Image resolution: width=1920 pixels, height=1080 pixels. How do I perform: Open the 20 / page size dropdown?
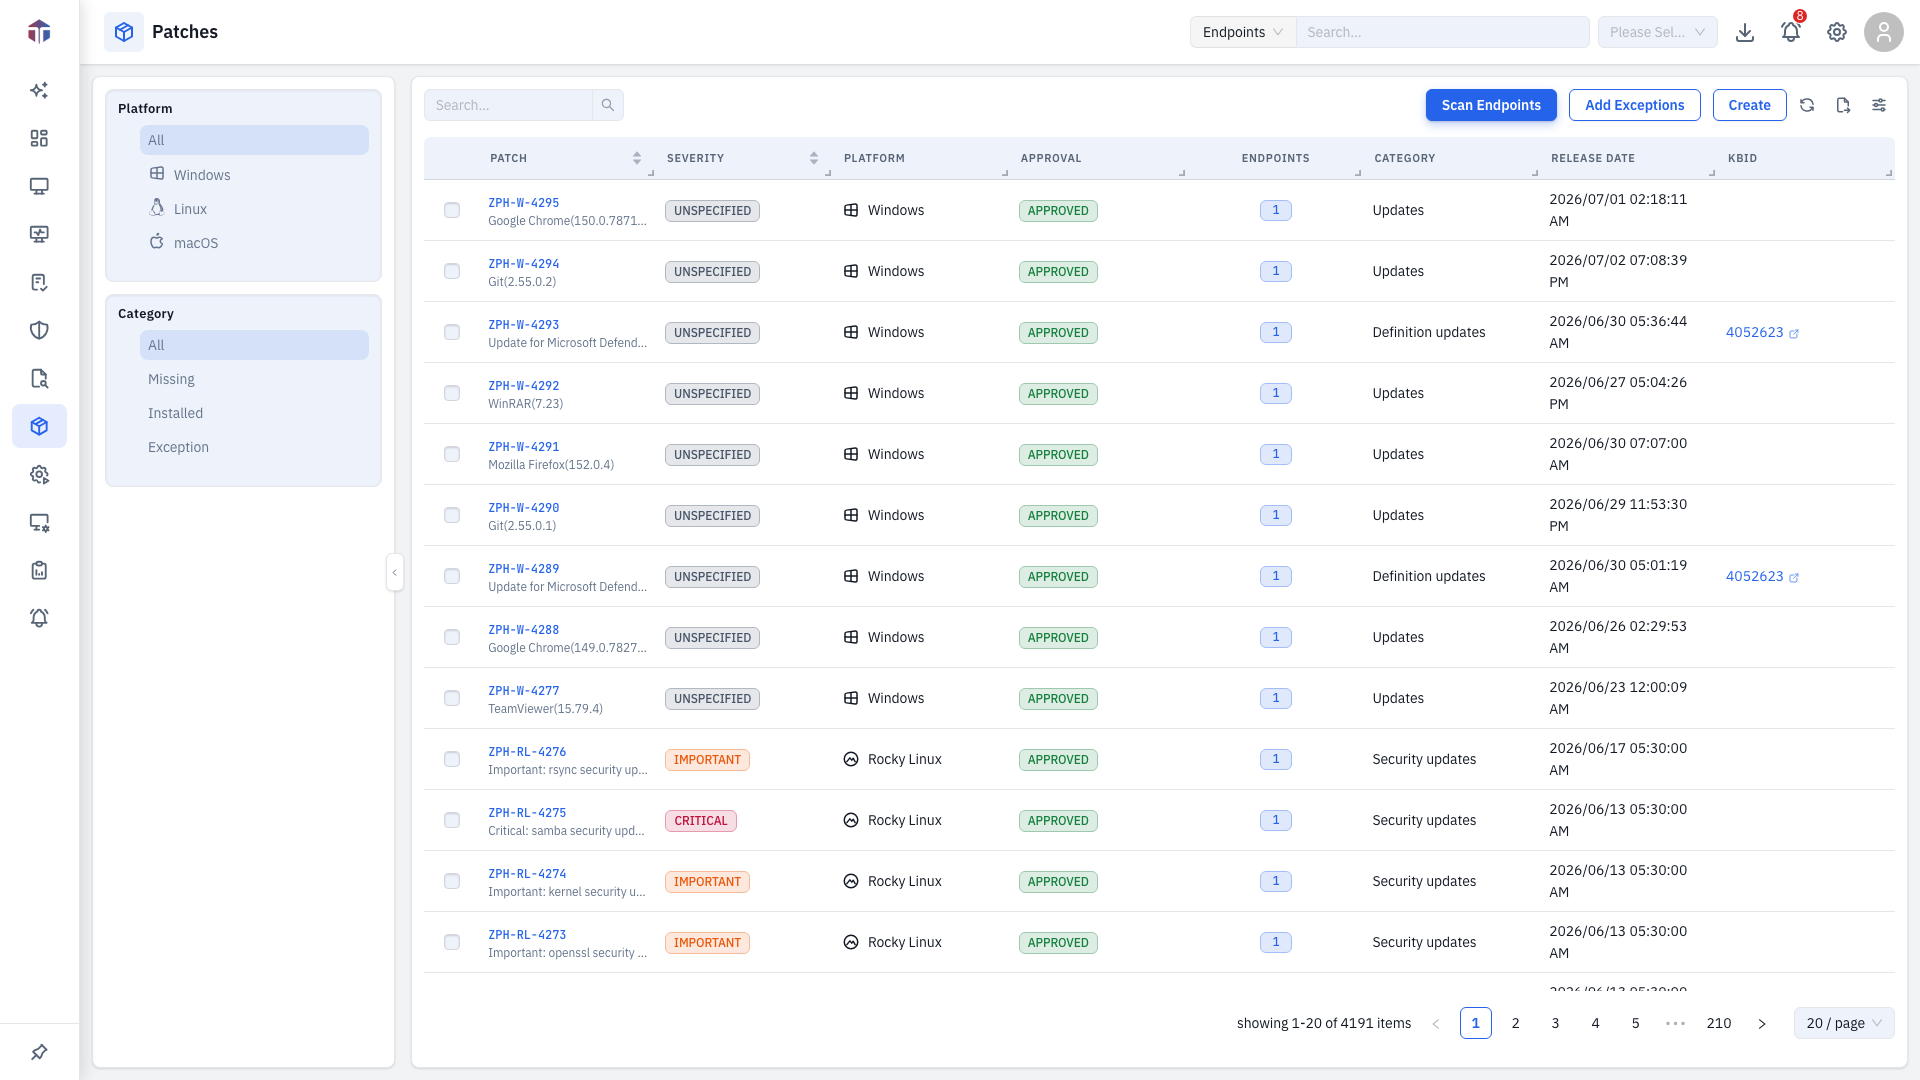click(1844, 1023)
